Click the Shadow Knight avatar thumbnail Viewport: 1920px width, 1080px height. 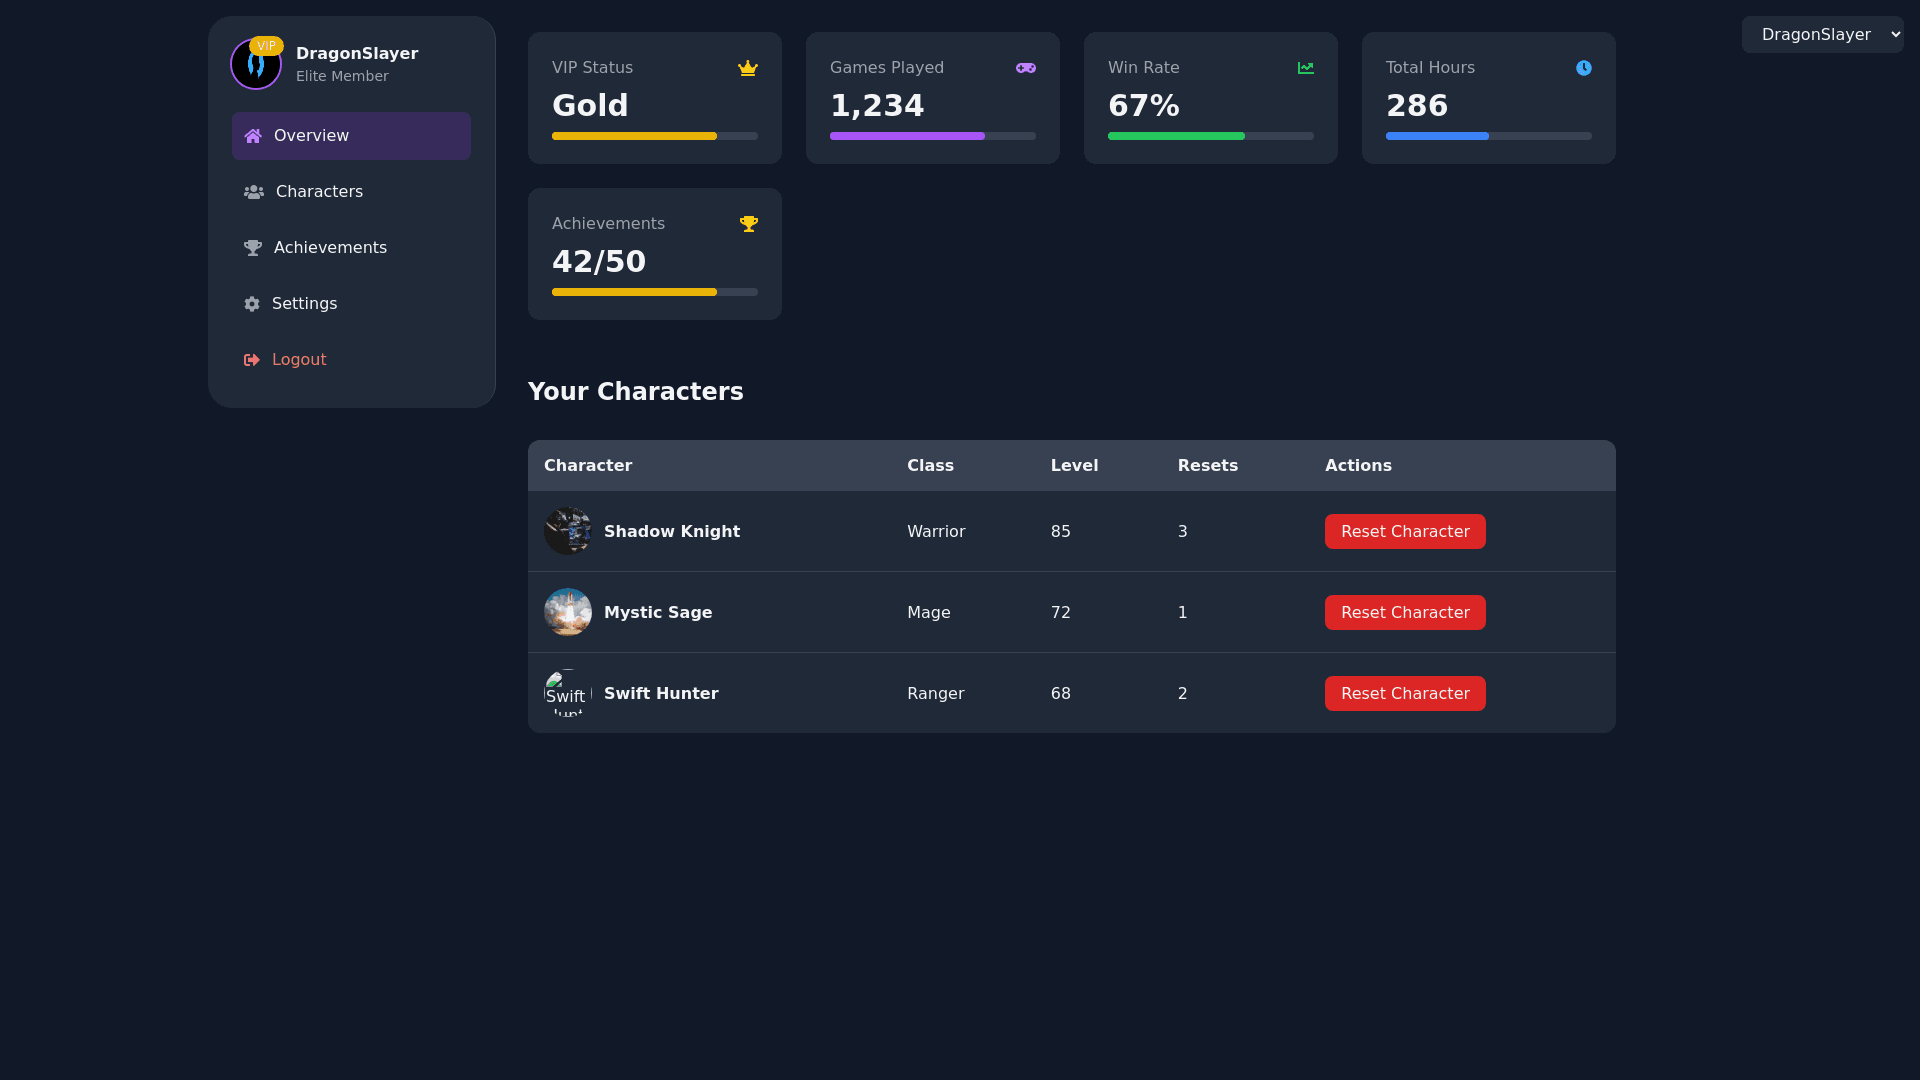click(x=568, y=531)
